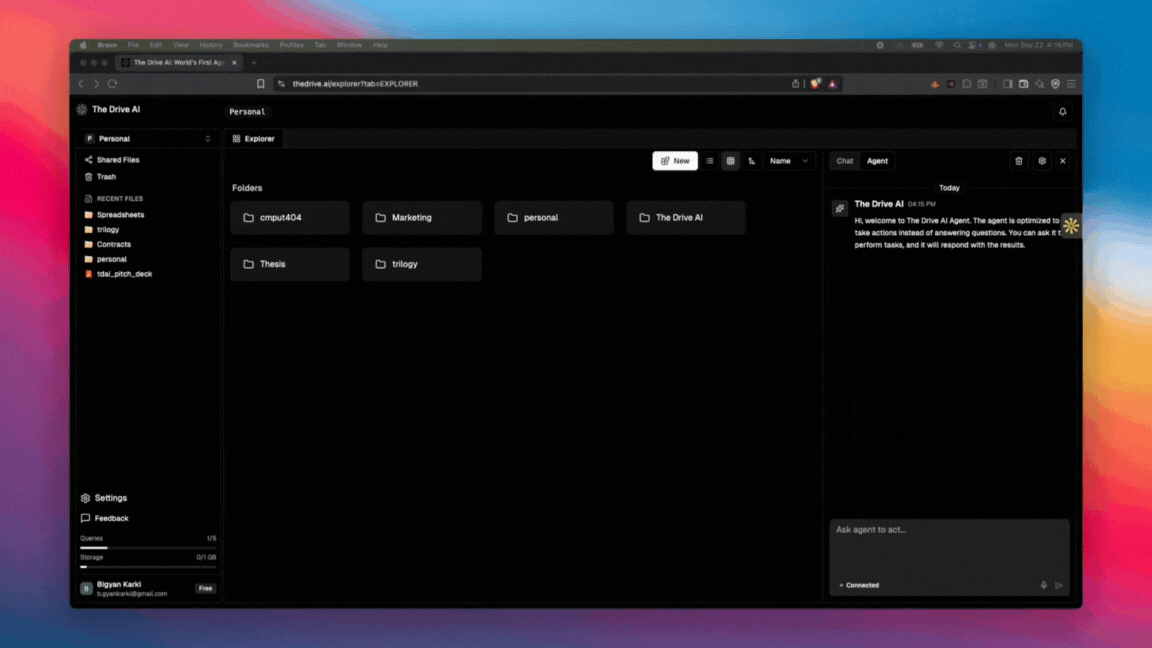This screenshot has height=648, width=1152.
Task: Click the Explorer tab
Action: 253,138
